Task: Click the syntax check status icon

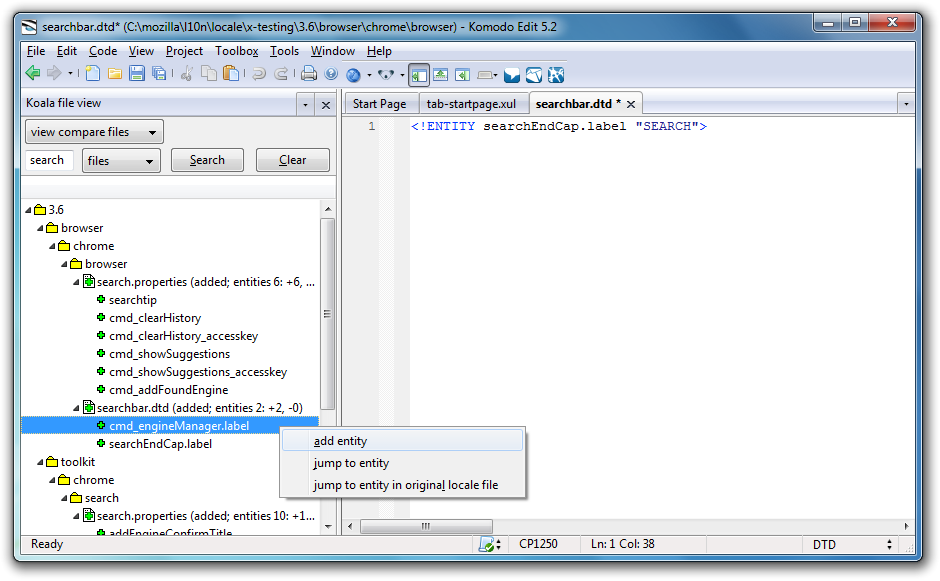Action: point(486,544)
